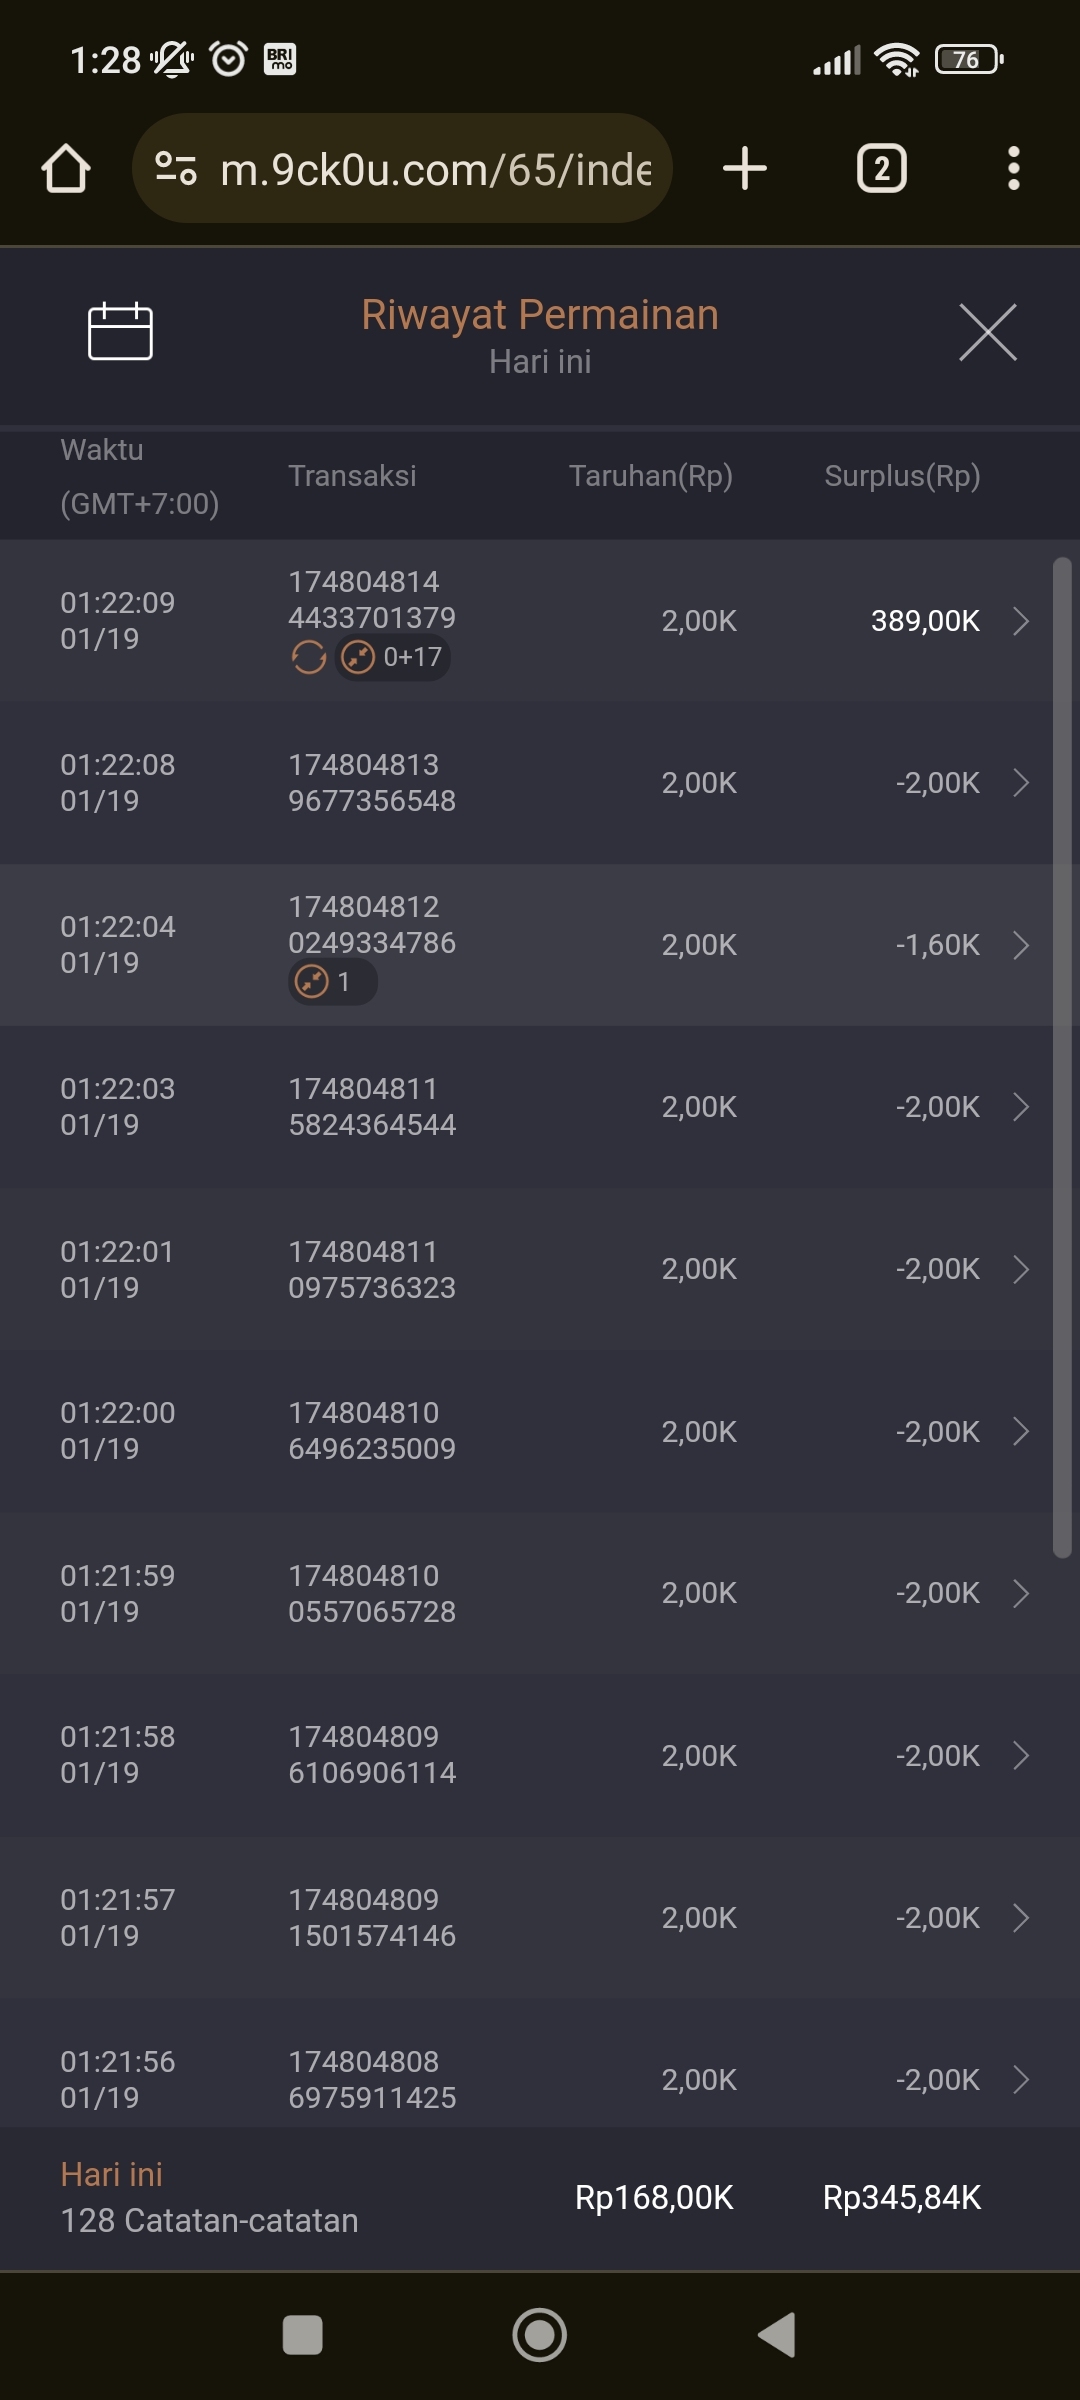1080x2400 pixels.
Task: Tap the browser home icon
Action: (x=66, y=168)
